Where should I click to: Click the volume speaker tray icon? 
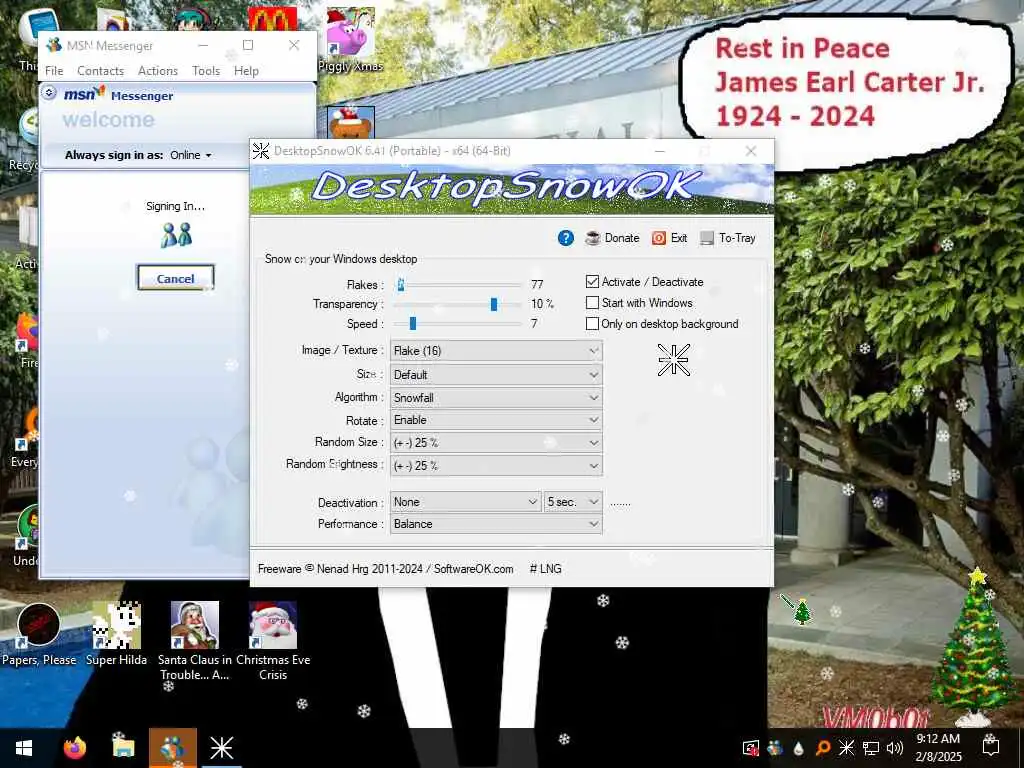tap(895, 748)
